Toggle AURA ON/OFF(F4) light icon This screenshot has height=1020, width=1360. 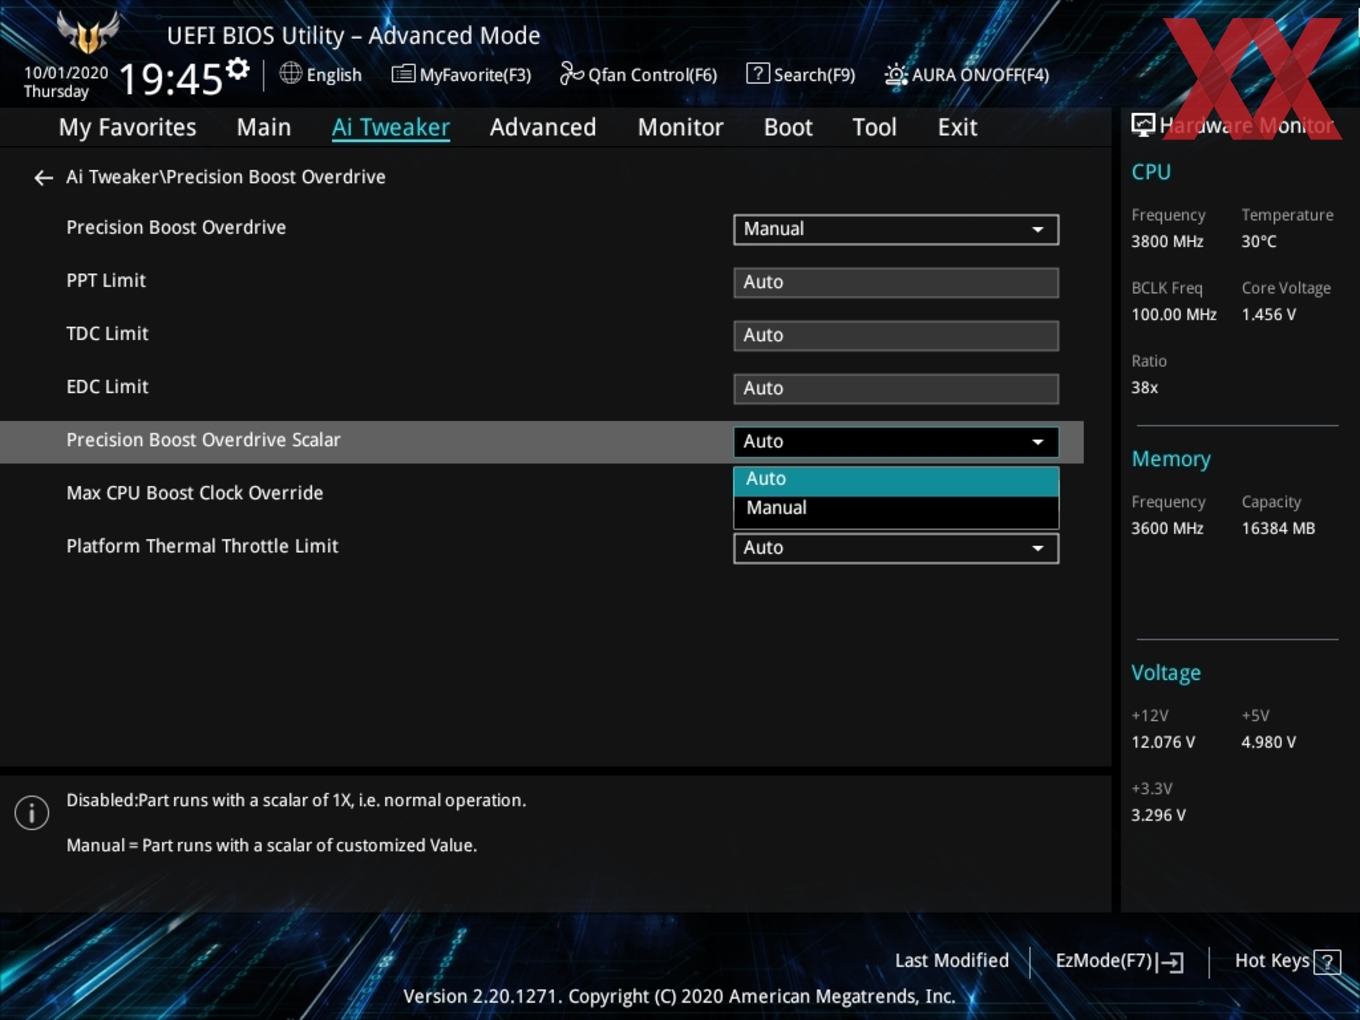896,74
